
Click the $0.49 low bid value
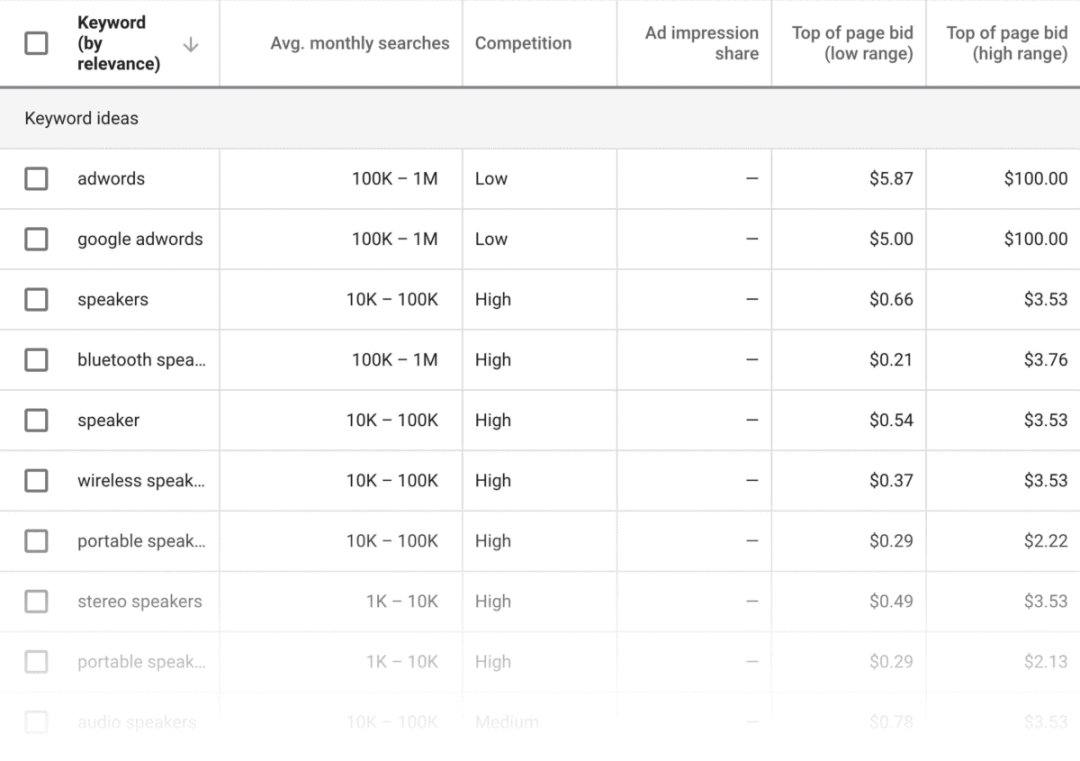pos(891,601)
